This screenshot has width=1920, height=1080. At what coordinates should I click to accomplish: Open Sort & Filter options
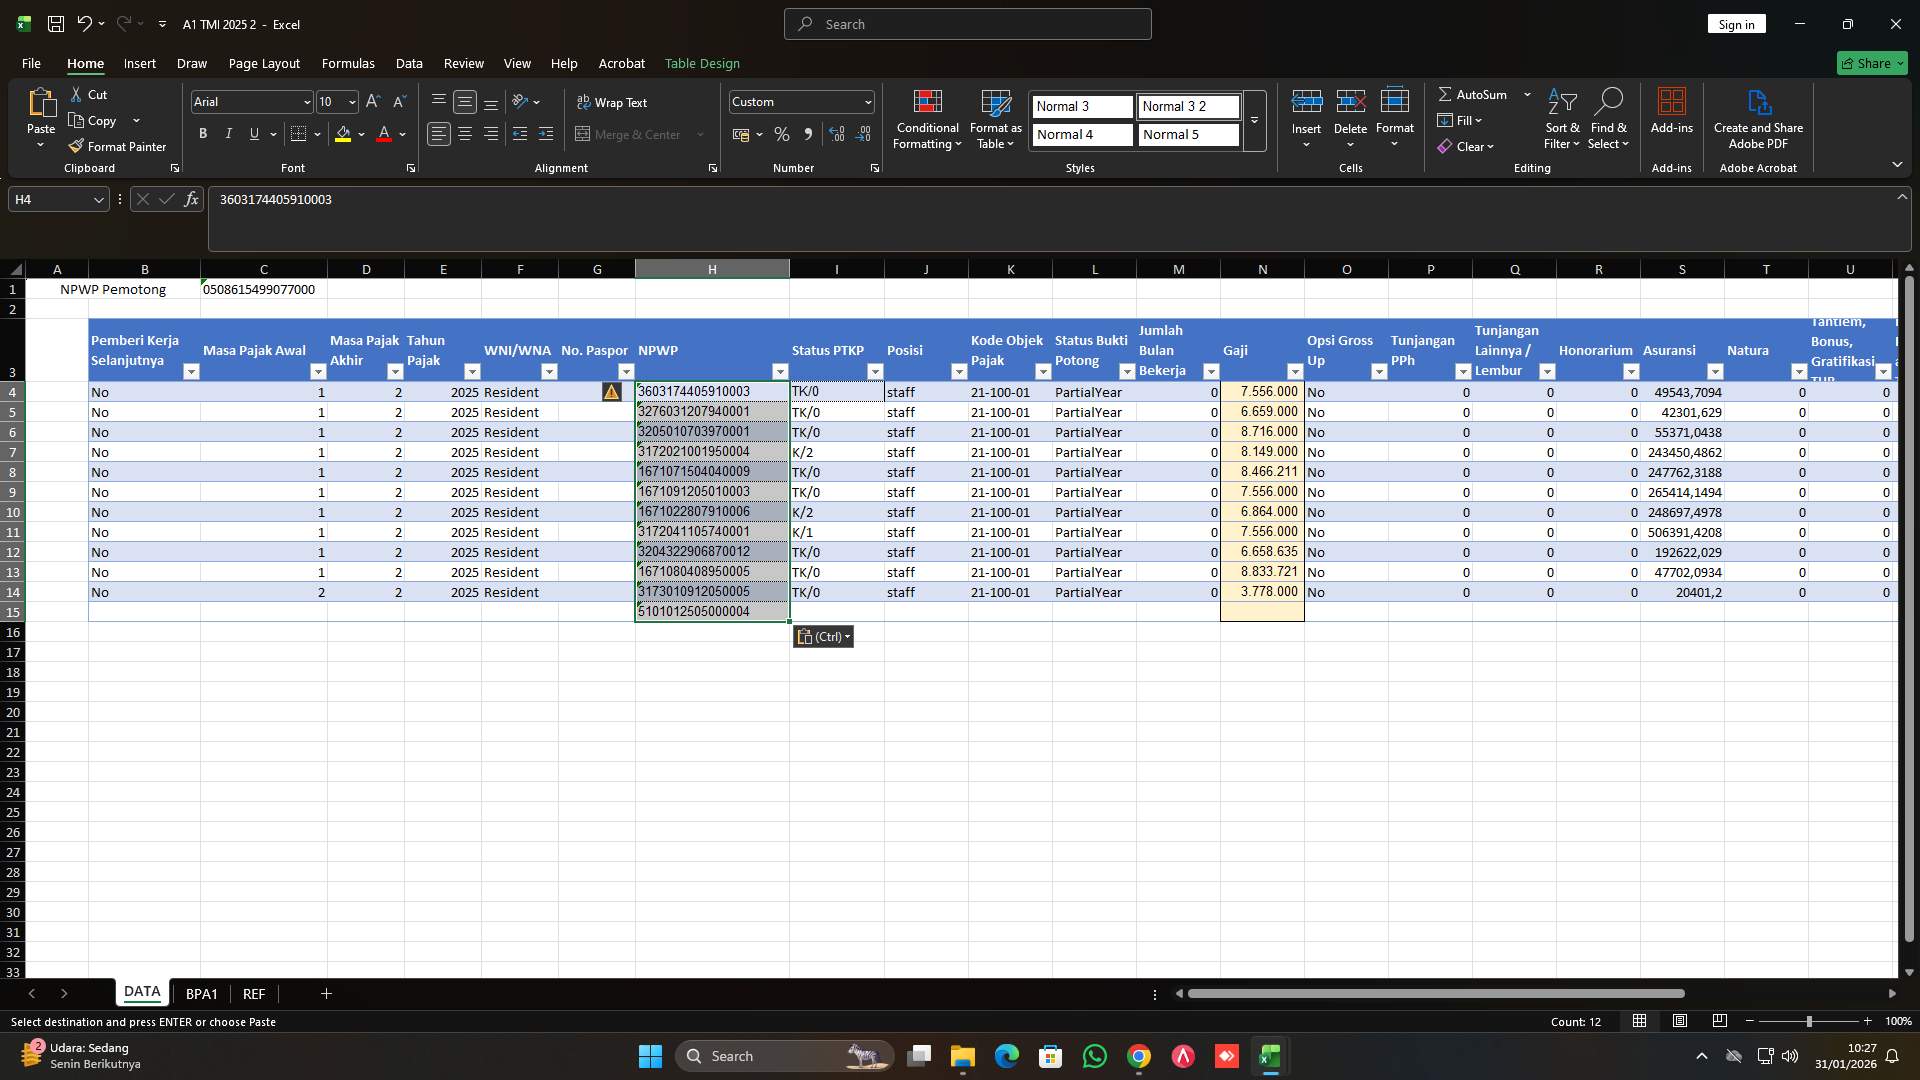click(x=1562, y=120)
